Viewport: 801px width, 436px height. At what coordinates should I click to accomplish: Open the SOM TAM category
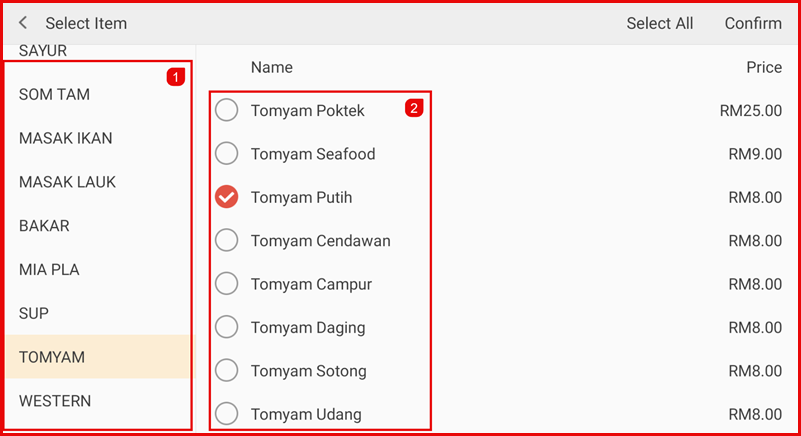(55, 95)
